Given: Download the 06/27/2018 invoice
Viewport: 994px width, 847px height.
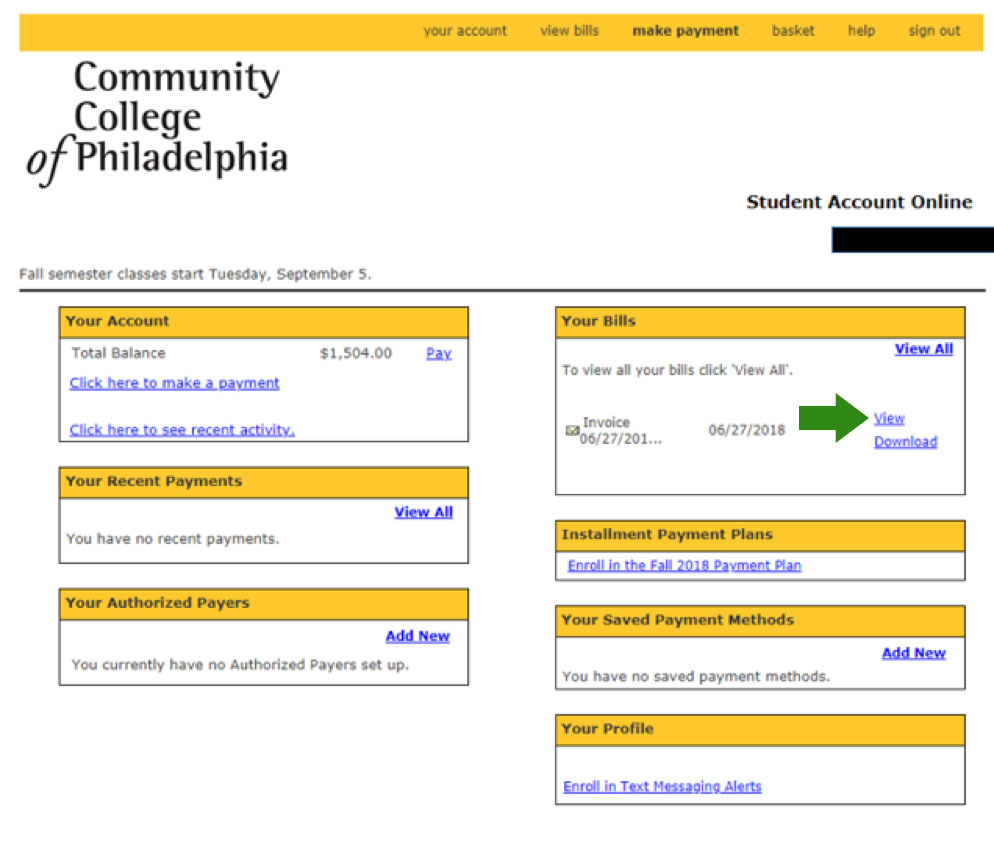Looking at the screenshot, I should 906,441.
